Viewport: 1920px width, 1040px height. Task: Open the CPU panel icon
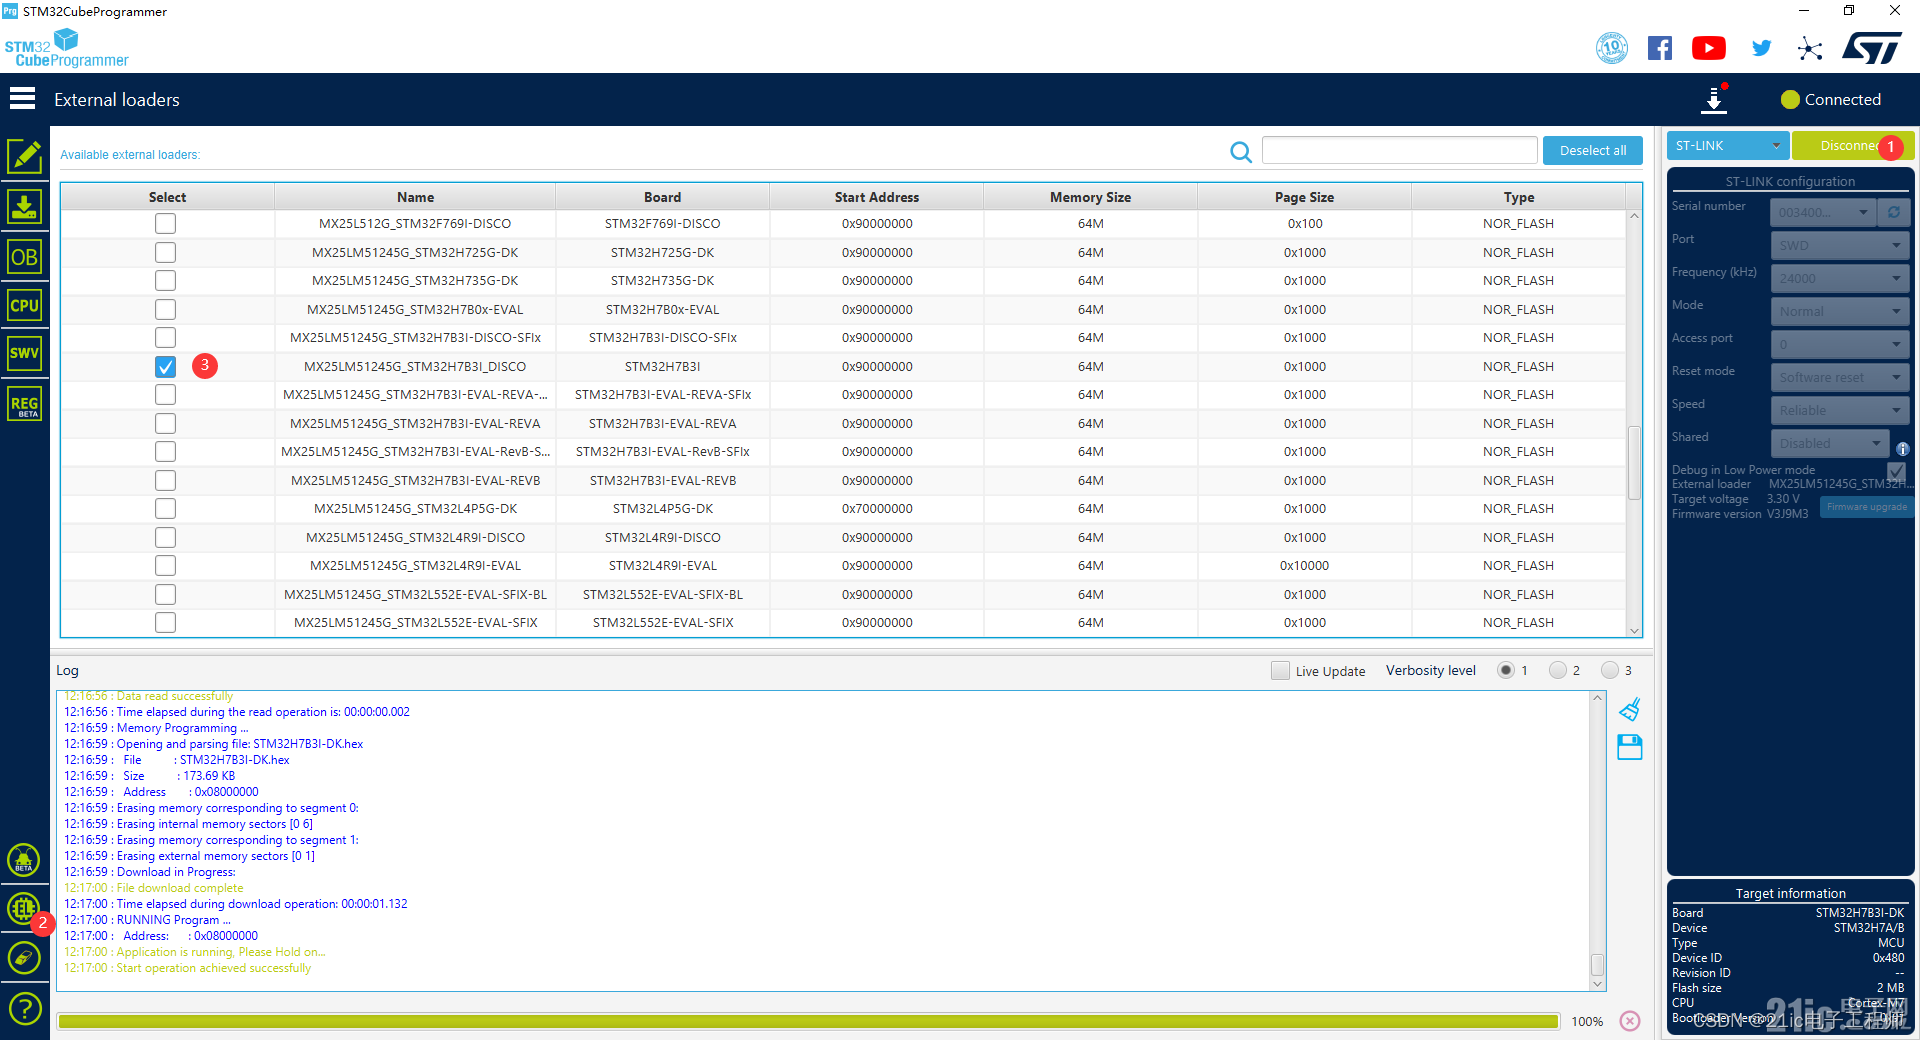point(24,305)
